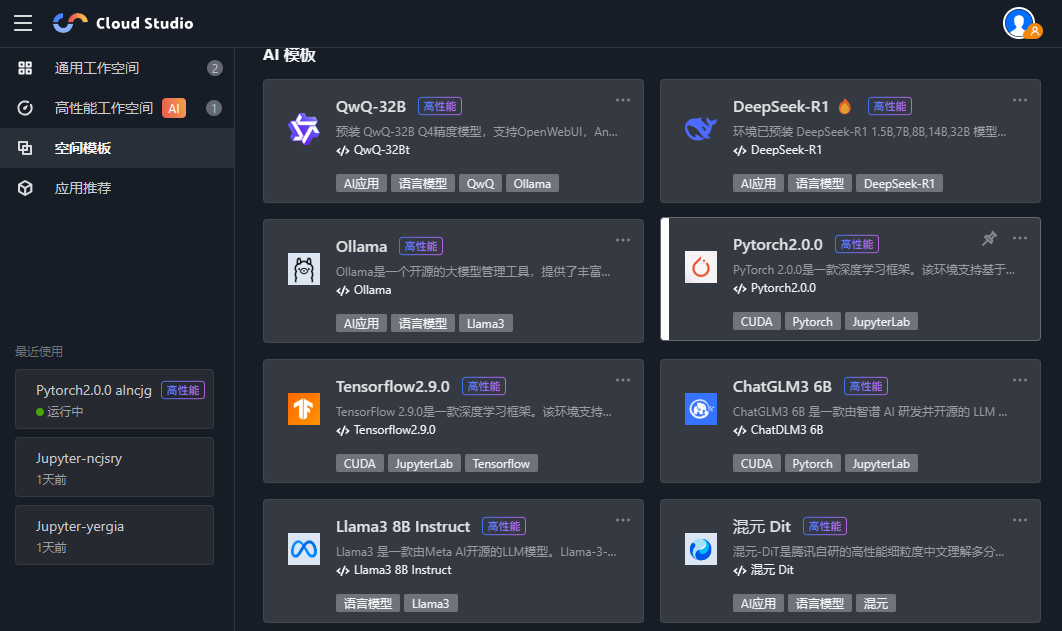
Task: Go to 通用工作空间 in the sidebar
Action: tap(117, 68)
